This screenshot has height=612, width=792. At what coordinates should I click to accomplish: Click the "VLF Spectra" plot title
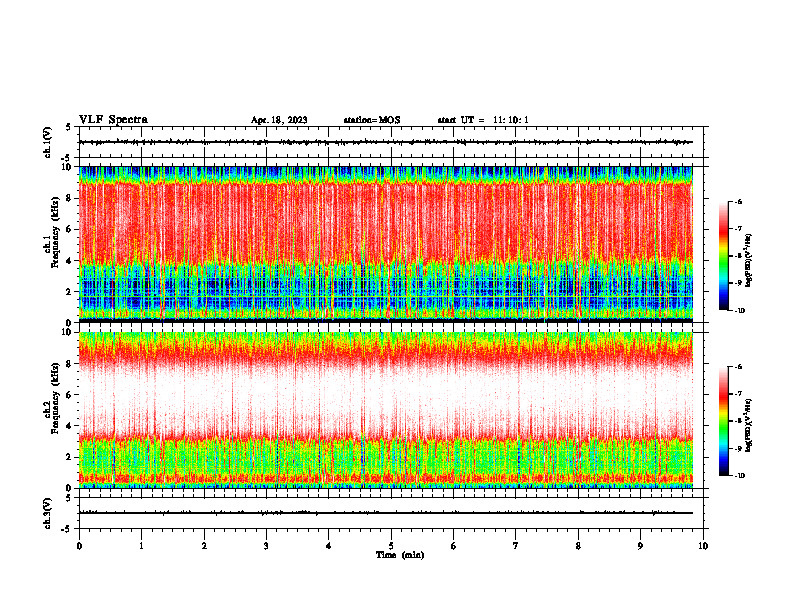click(x=113, y=120)
